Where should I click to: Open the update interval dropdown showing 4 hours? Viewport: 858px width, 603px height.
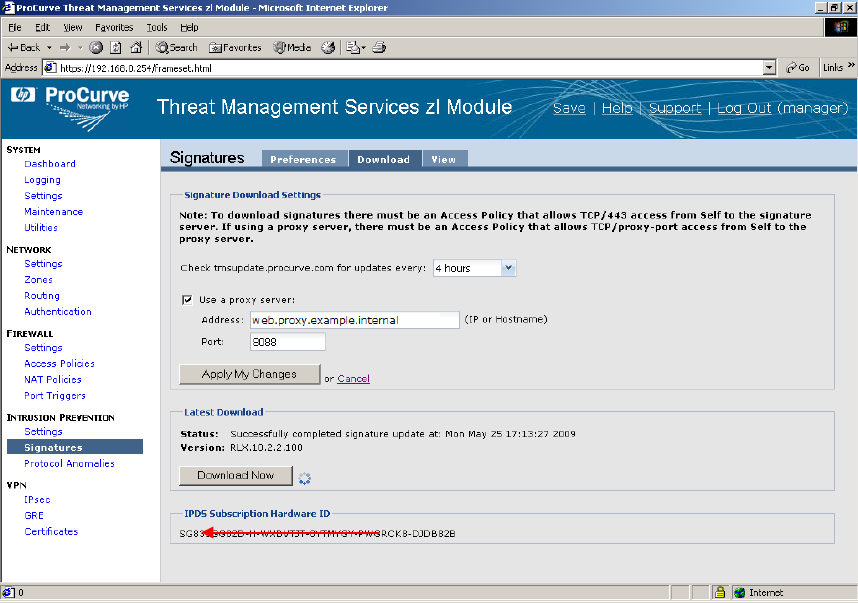[474, 268]
